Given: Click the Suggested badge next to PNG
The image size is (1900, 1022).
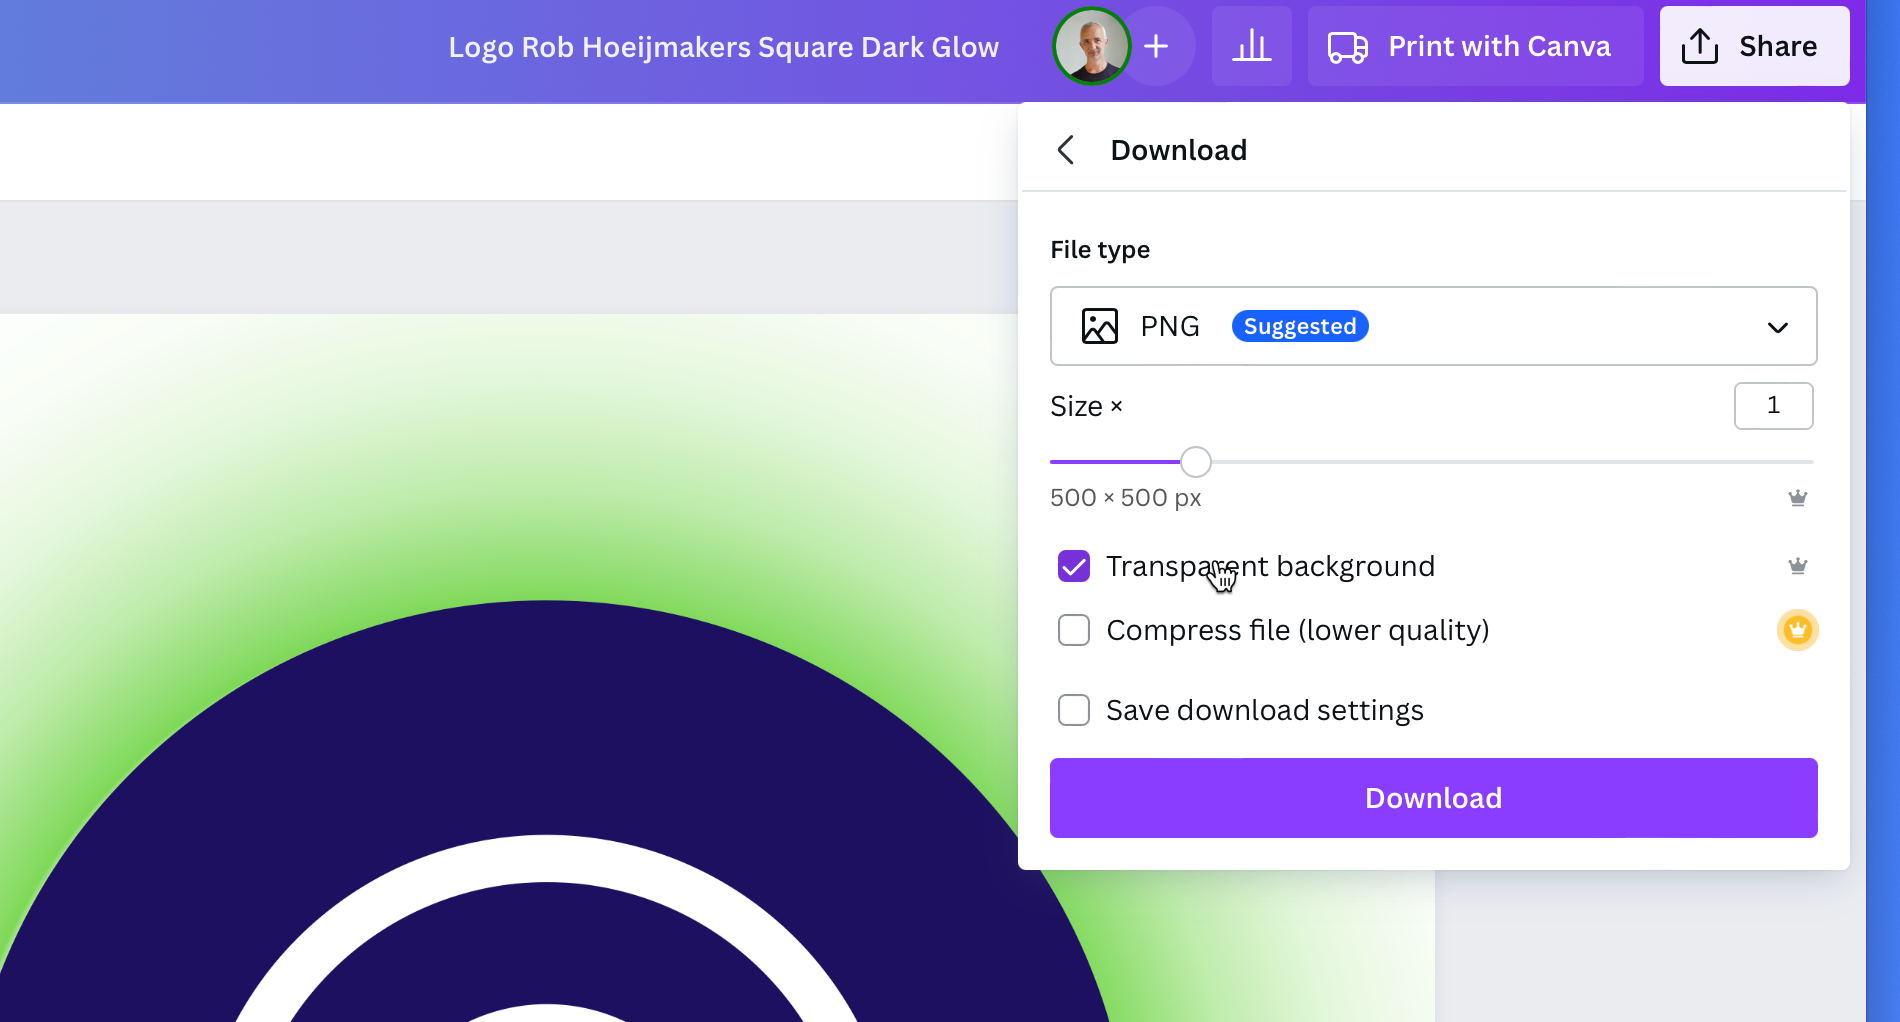Looking at the screenshot, I should (1299, 326).
